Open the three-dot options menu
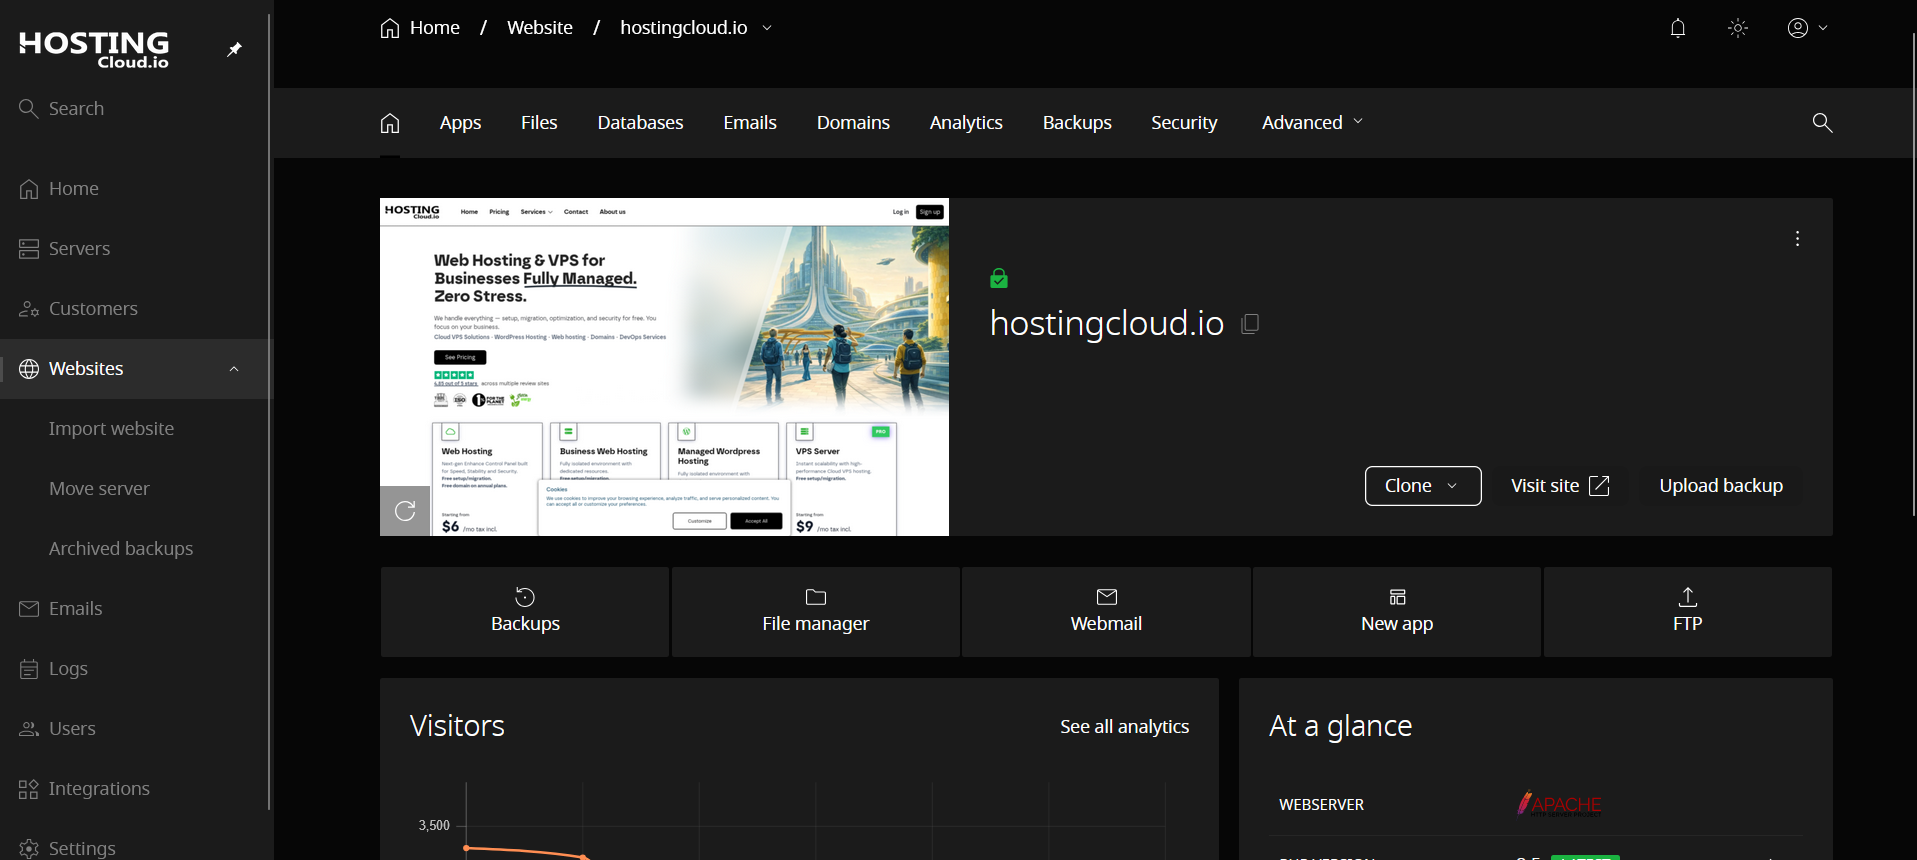This screenshot has width=1917, height=860. click(x=1797, y=239)
